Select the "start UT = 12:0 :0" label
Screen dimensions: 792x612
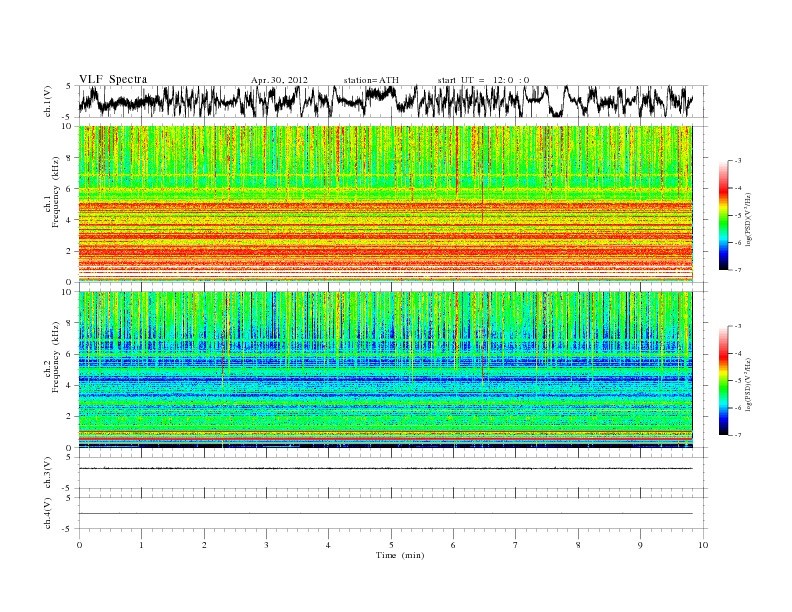click(483, 80)
